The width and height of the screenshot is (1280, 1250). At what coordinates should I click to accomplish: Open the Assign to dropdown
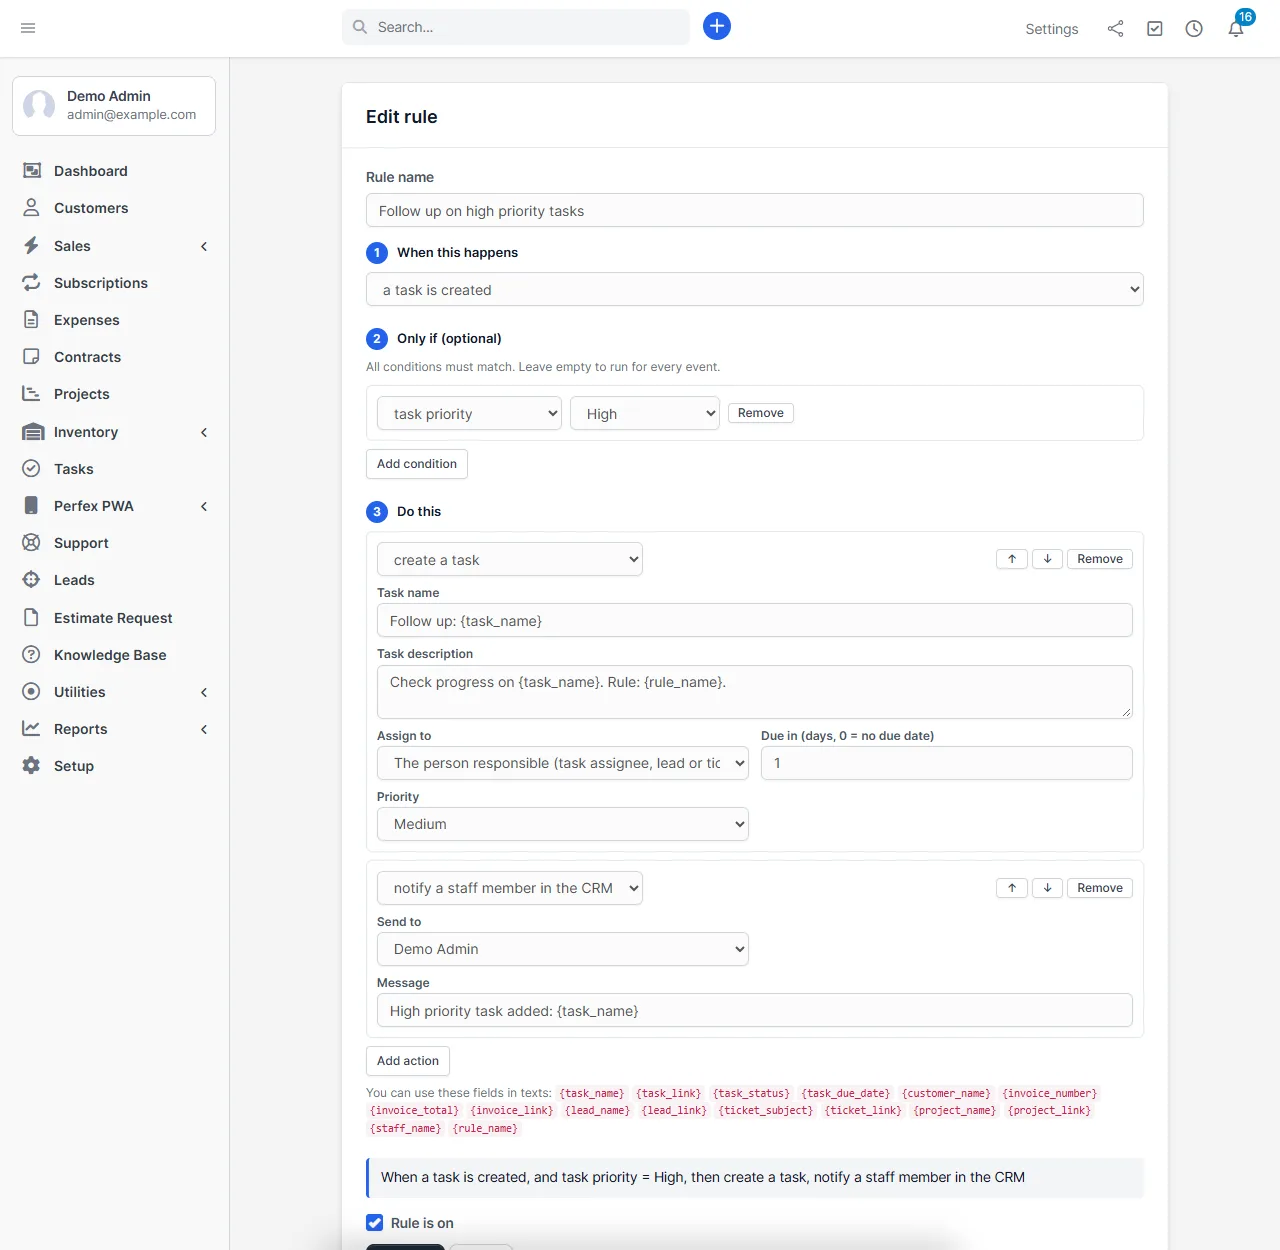click(x=563, y=763)
